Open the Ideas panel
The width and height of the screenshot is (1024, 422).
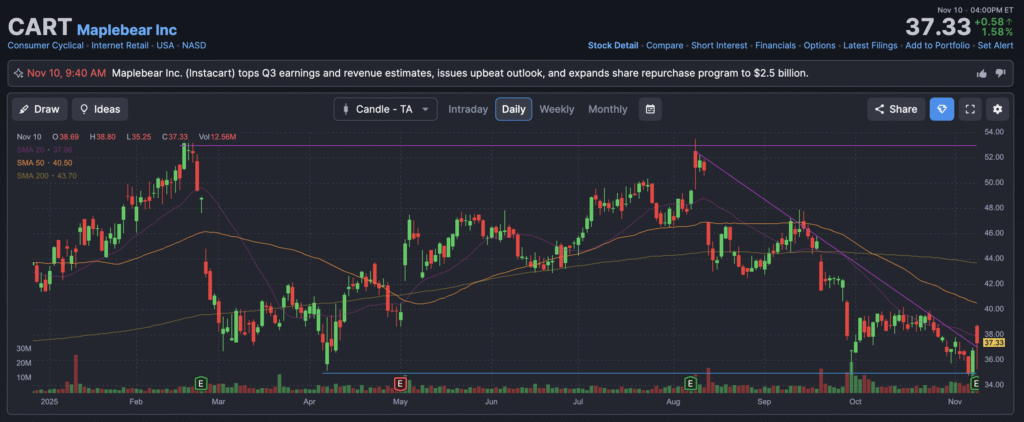[x=99, y=109]
